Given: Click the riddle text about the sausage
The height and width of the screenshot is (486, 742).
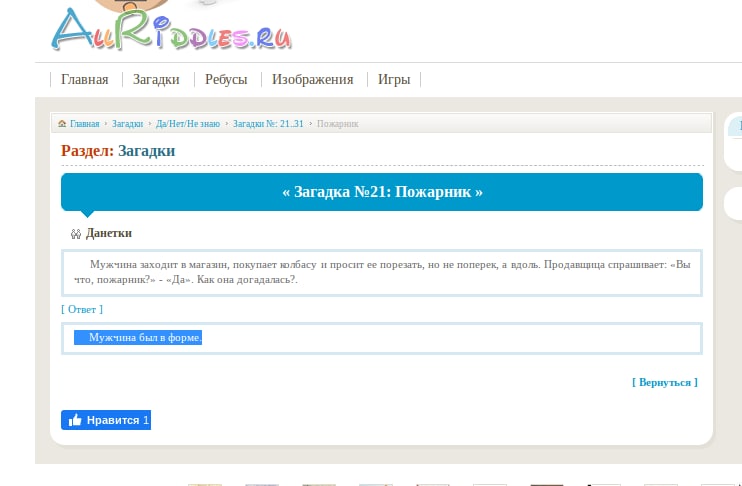Looking at the screenshot, I should 382,272.
